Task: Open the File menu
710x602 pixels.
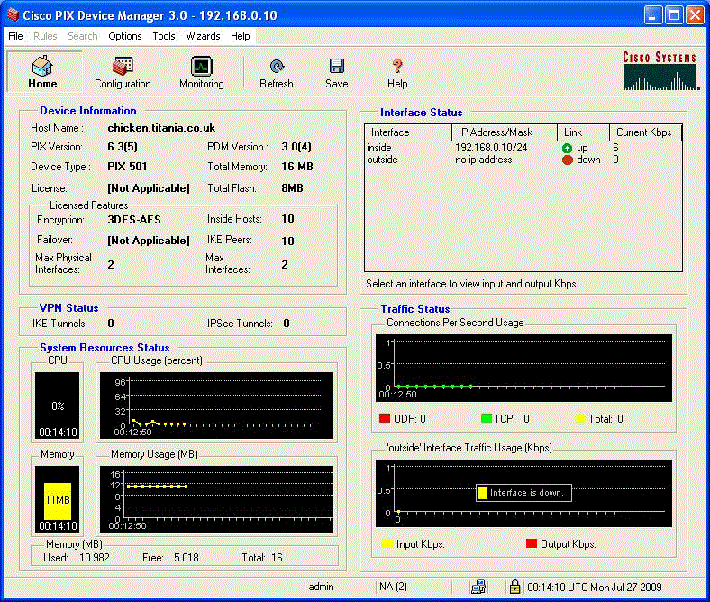Action: pyautogui.click(x=16, y=36)
